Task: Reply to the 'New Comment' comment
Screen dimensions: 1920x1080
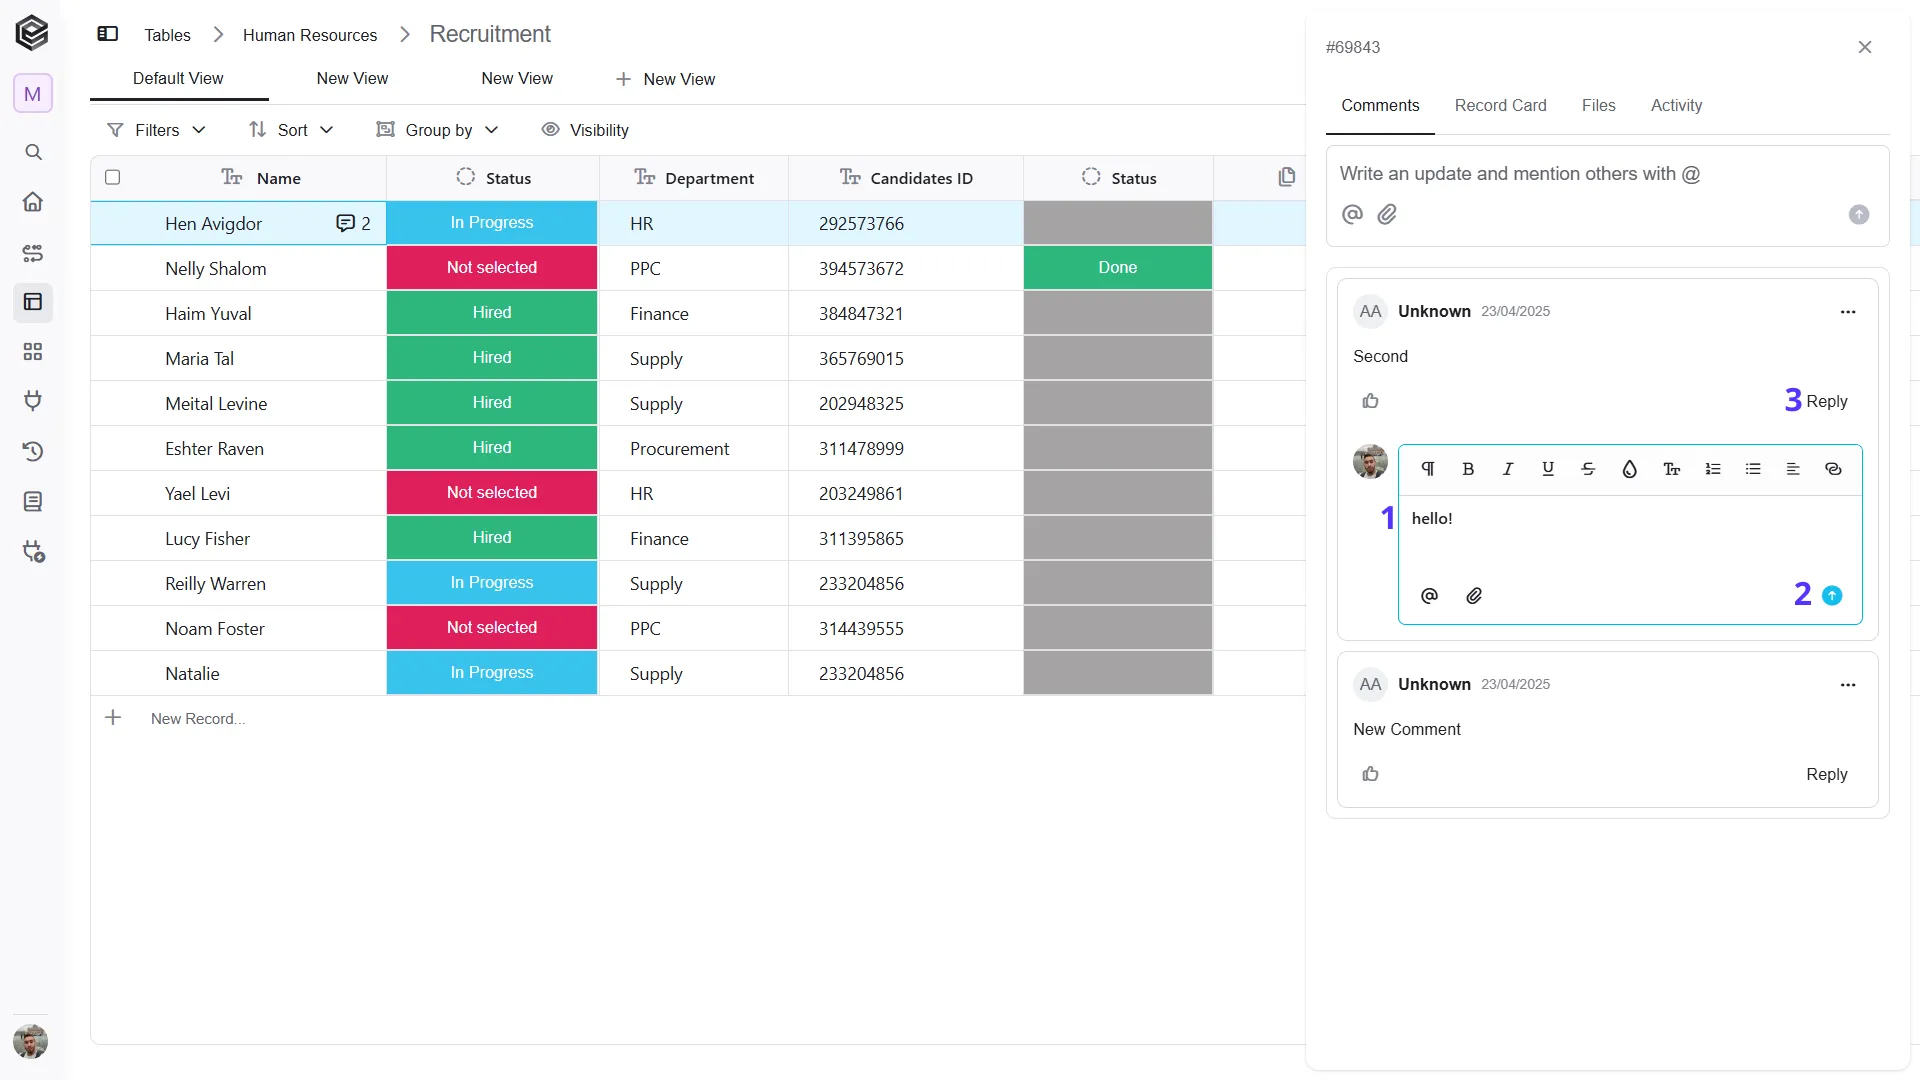Action: (1826, 774)
